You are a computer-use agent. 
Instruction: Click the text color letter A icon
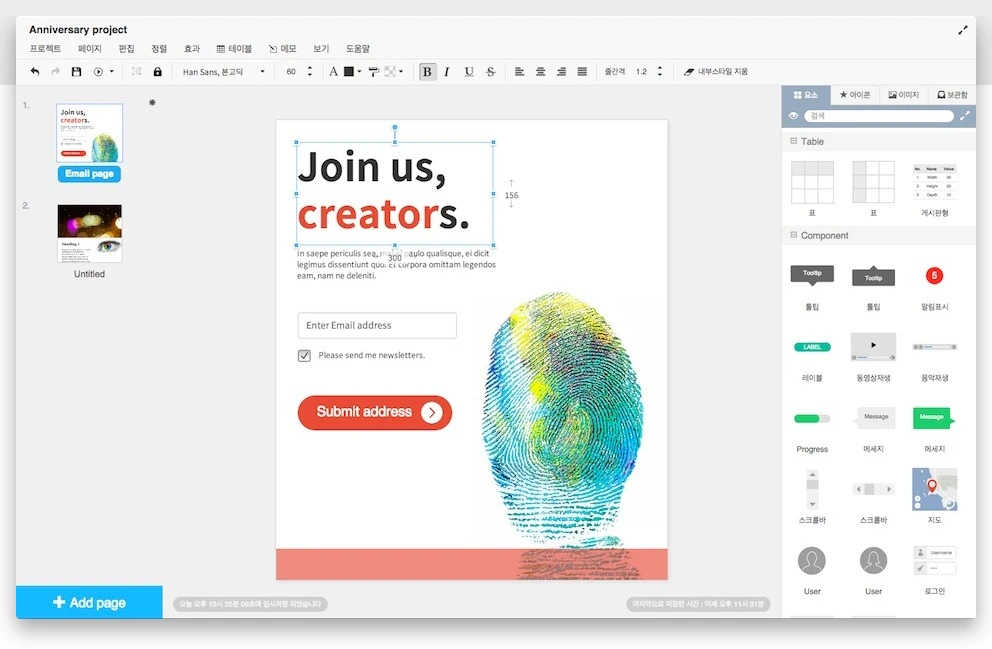333,71
